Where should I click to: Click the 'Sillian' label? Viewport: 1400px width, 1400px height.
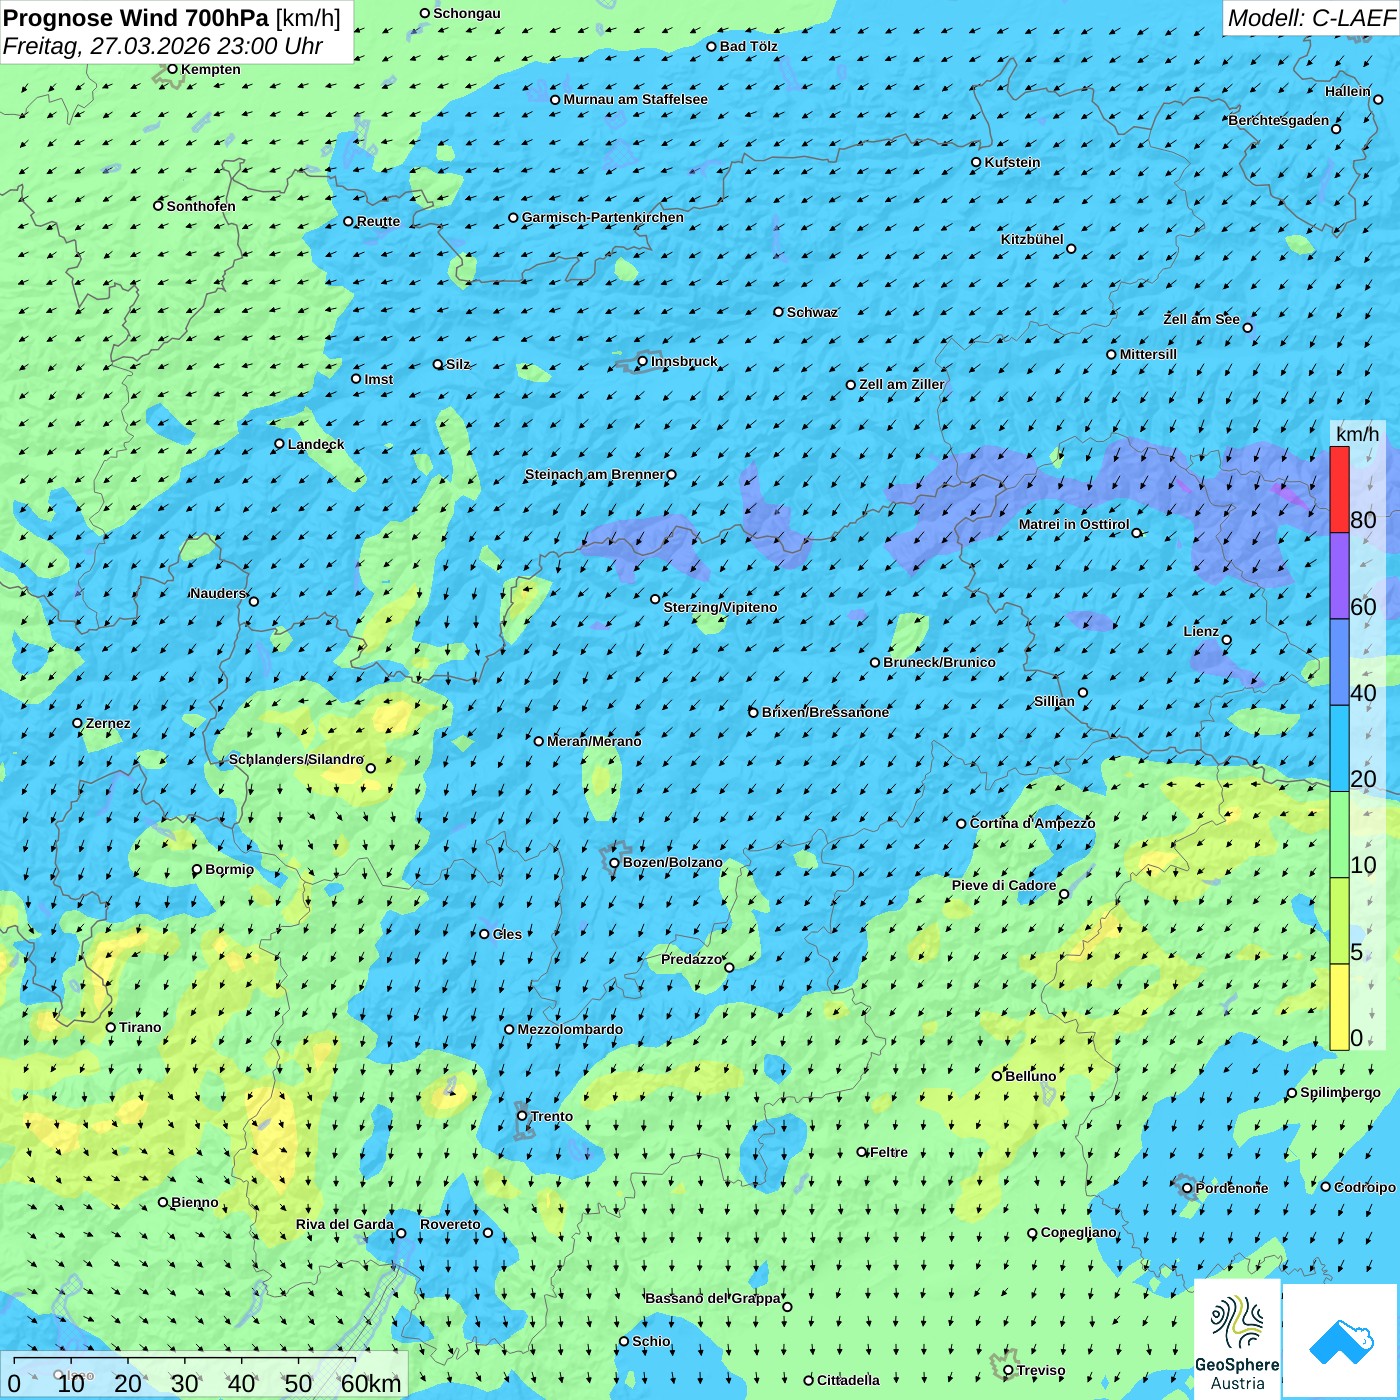1054,701
